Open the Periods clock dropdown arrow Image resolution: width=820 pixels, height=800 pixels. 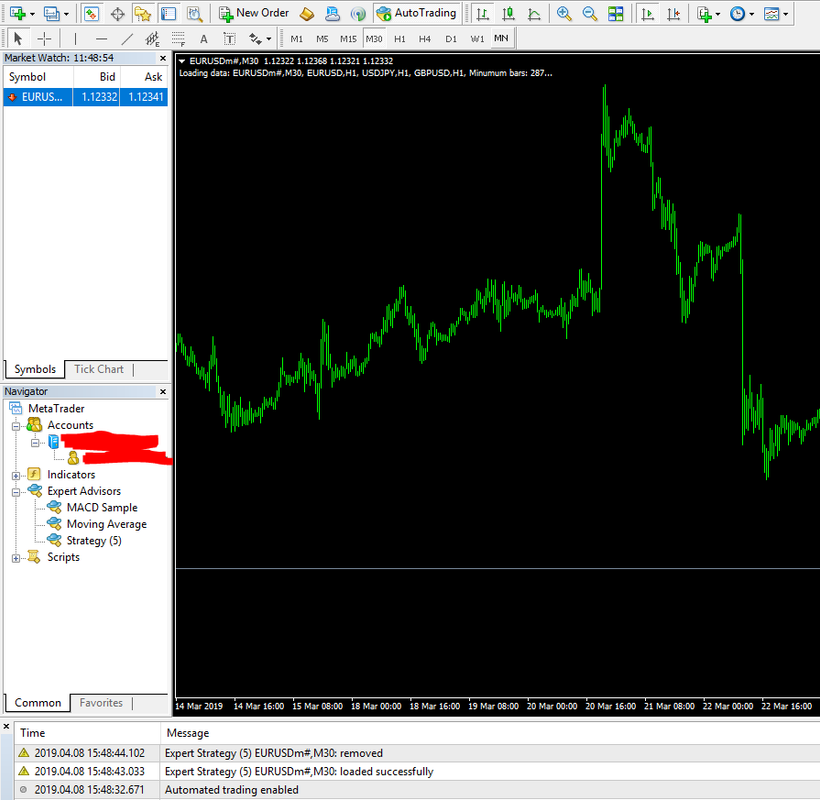(752, 14)
